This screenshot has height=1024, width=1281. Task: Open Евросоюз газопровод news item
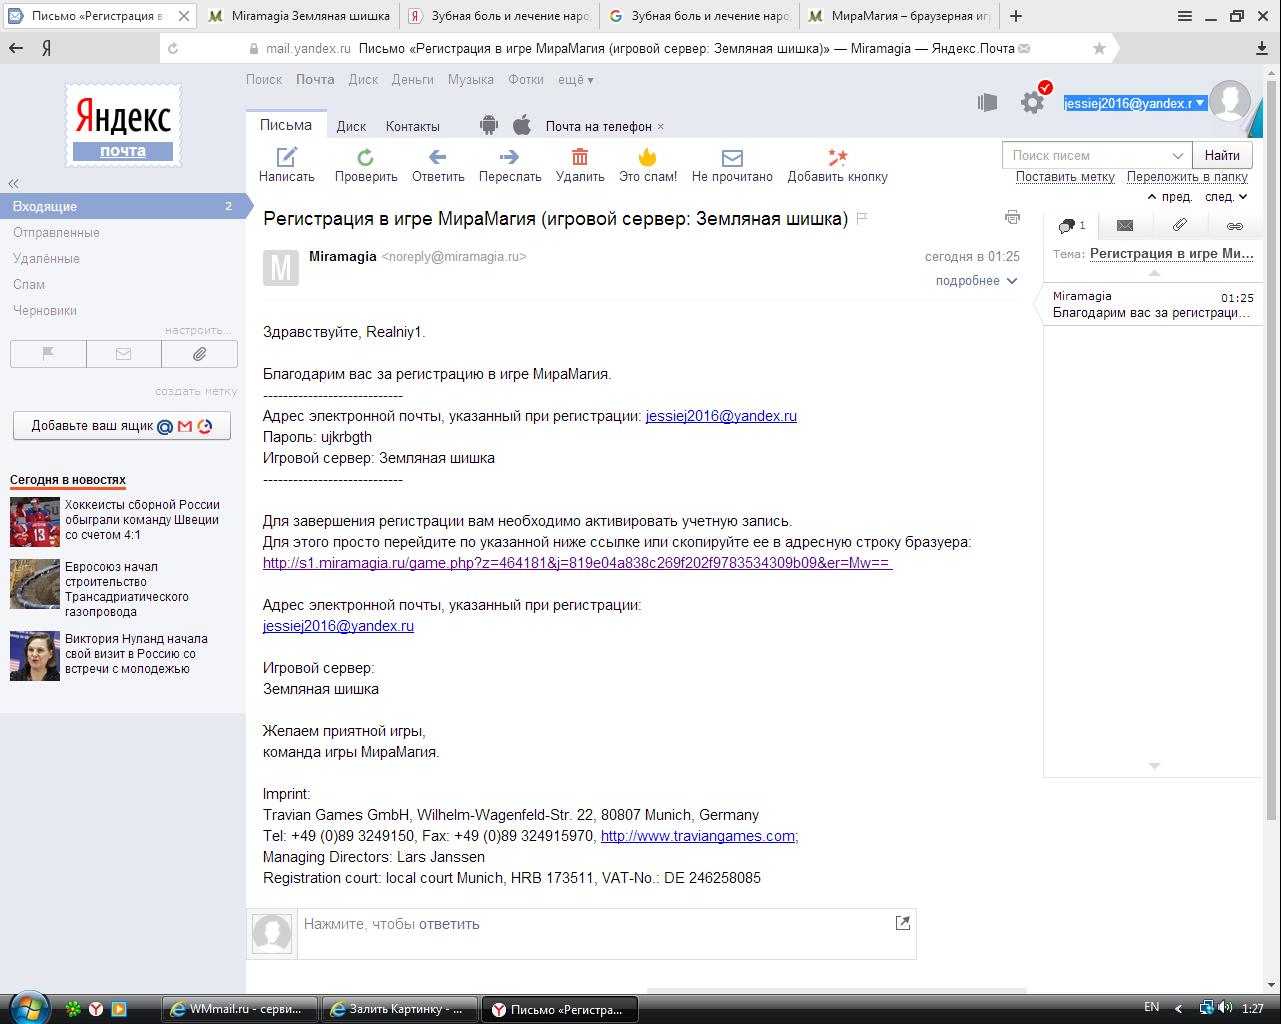tap(127, 589)
